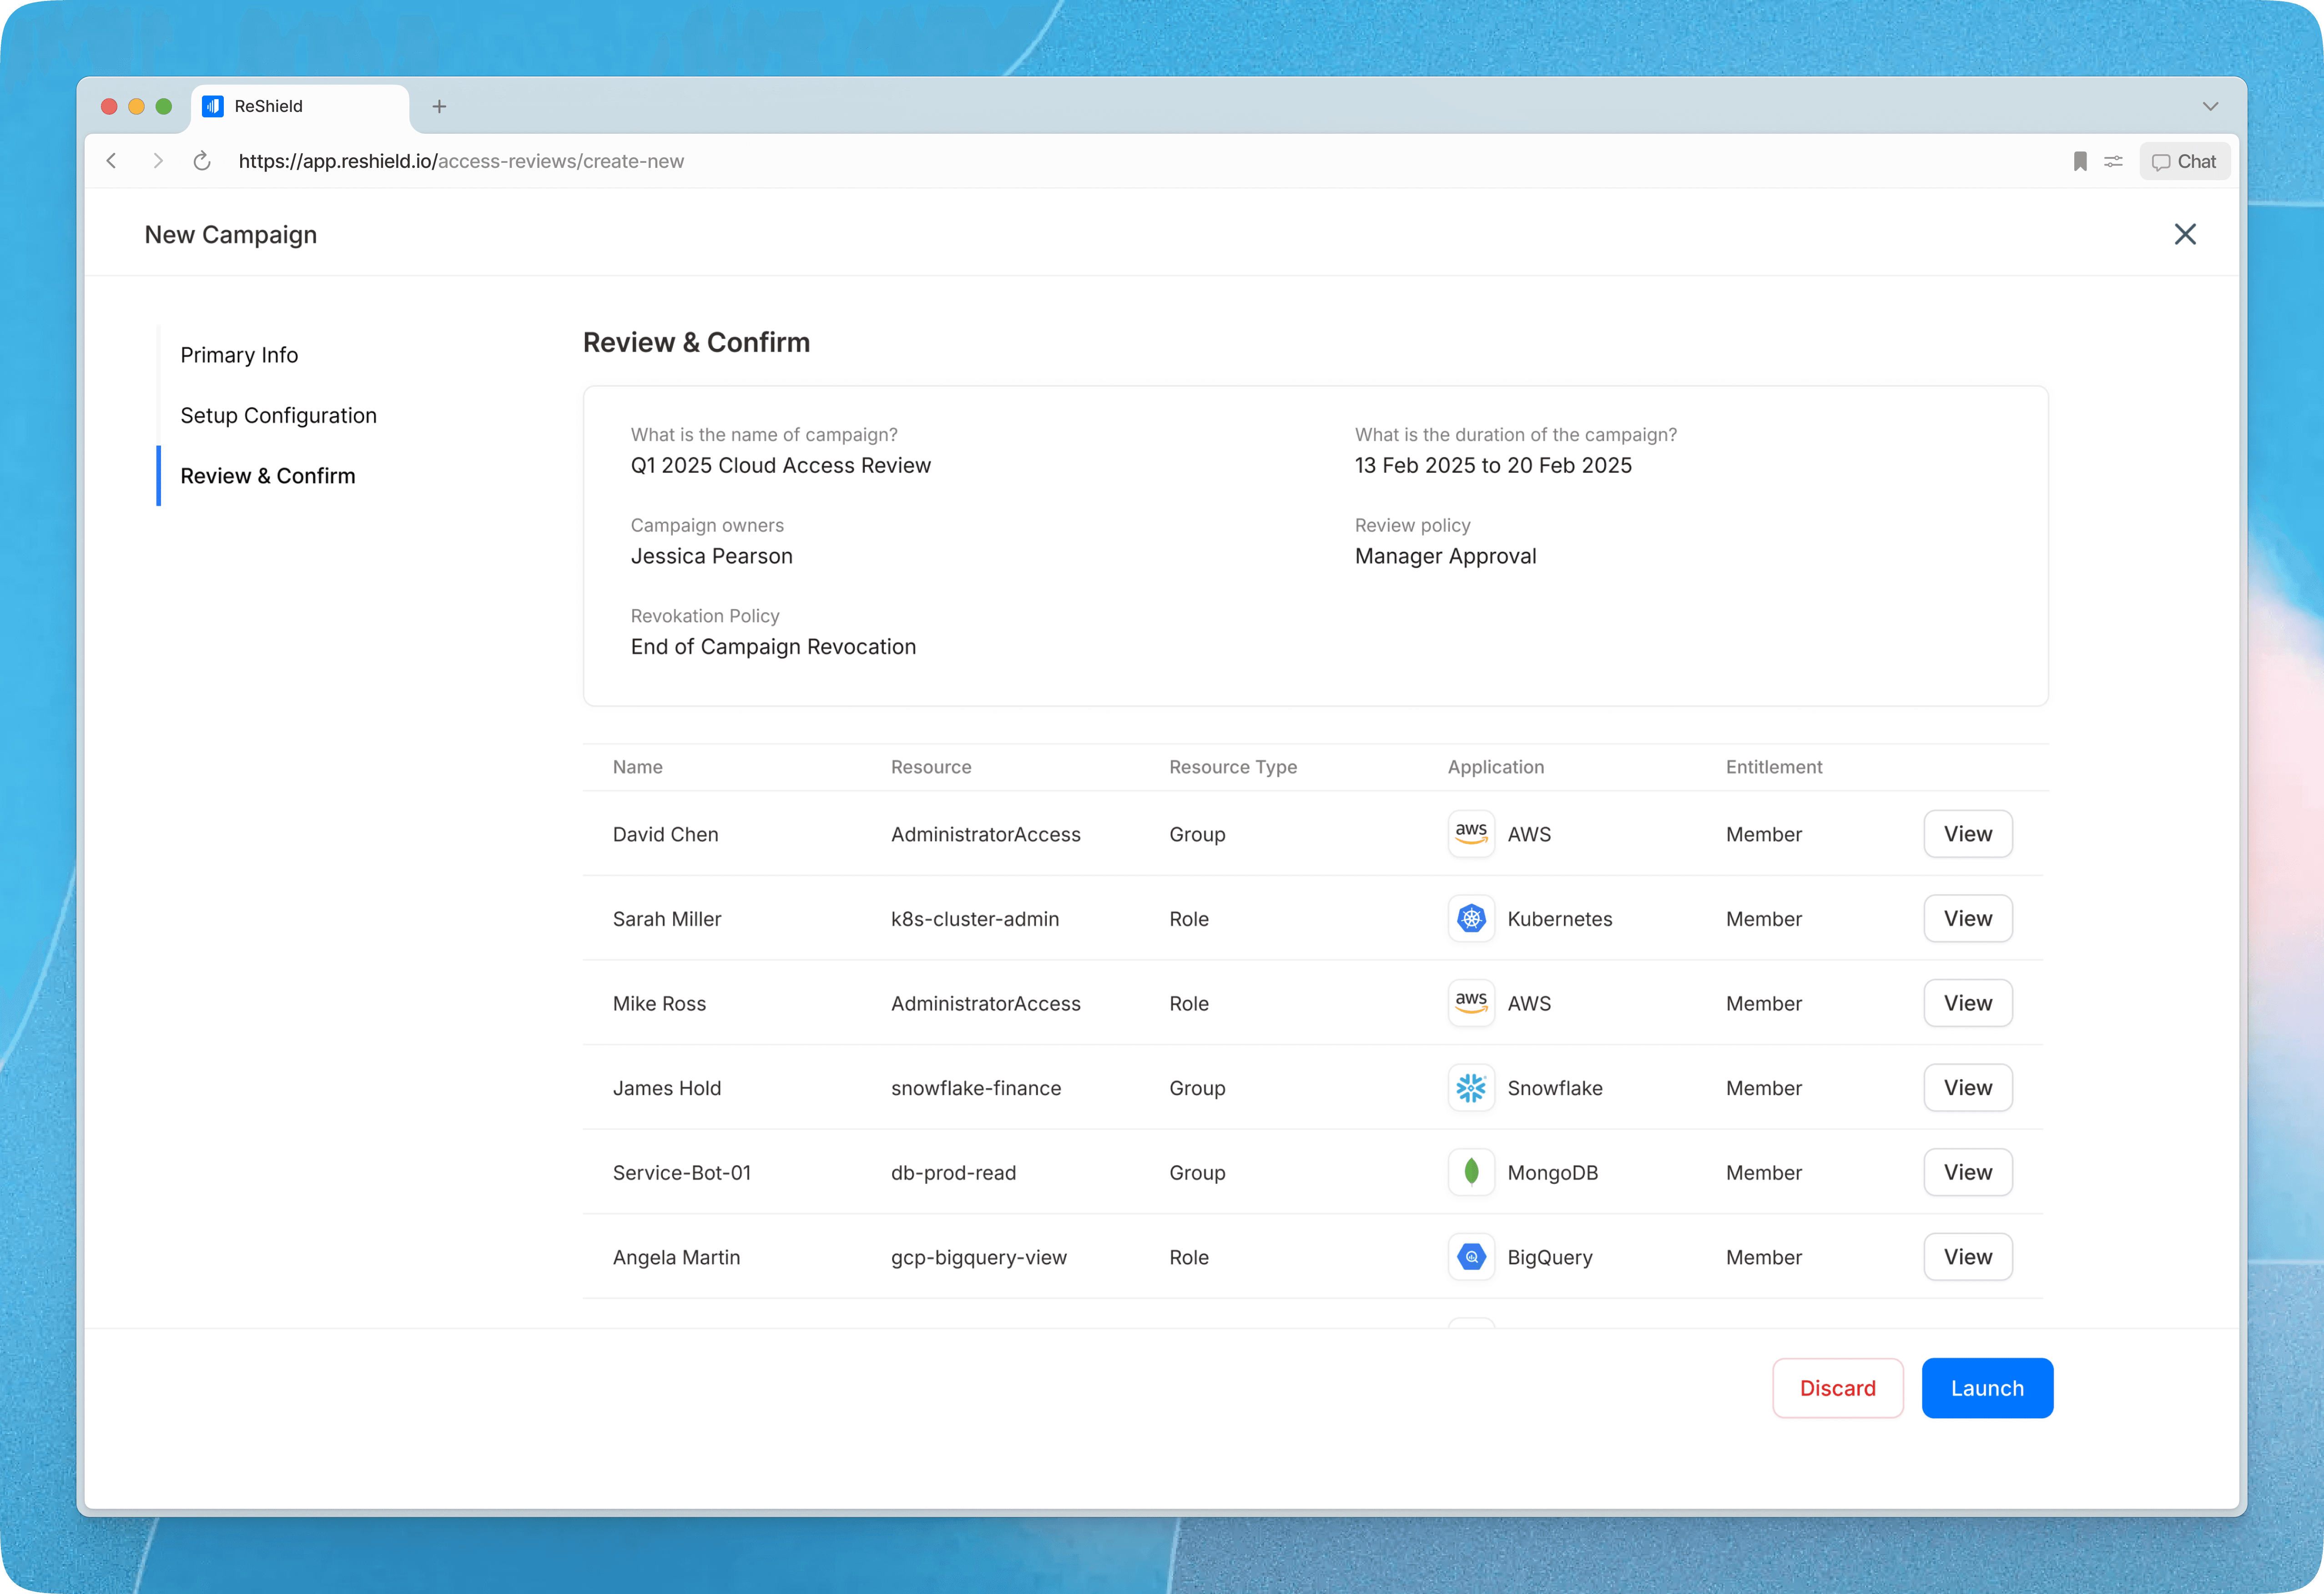Go to the Setup Configuration step

tap(278, 415)
